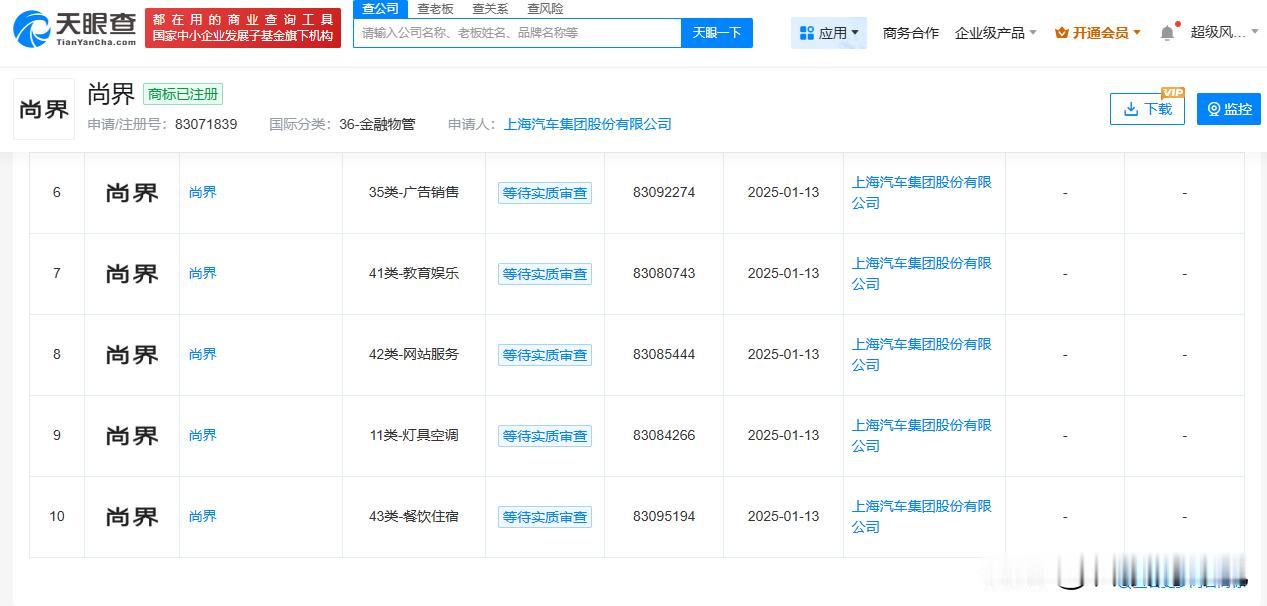Image resolution: width=1267 pixels, height=606 pixels.
Task: Click 等待实质审查 status in row 9
Action: (545, 436)
